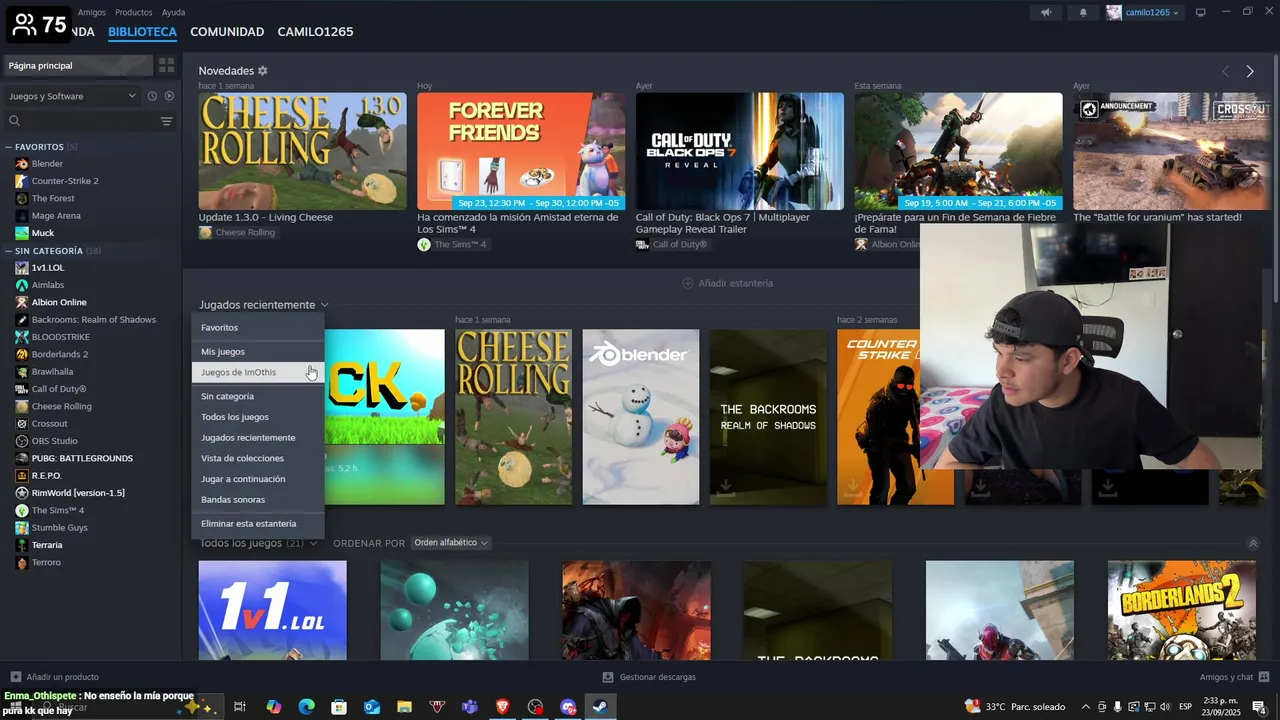The height and width of the screenshot is (720, 1280).
Task: Choose Vista de colecciones option
Action: [x=258, y=458]
